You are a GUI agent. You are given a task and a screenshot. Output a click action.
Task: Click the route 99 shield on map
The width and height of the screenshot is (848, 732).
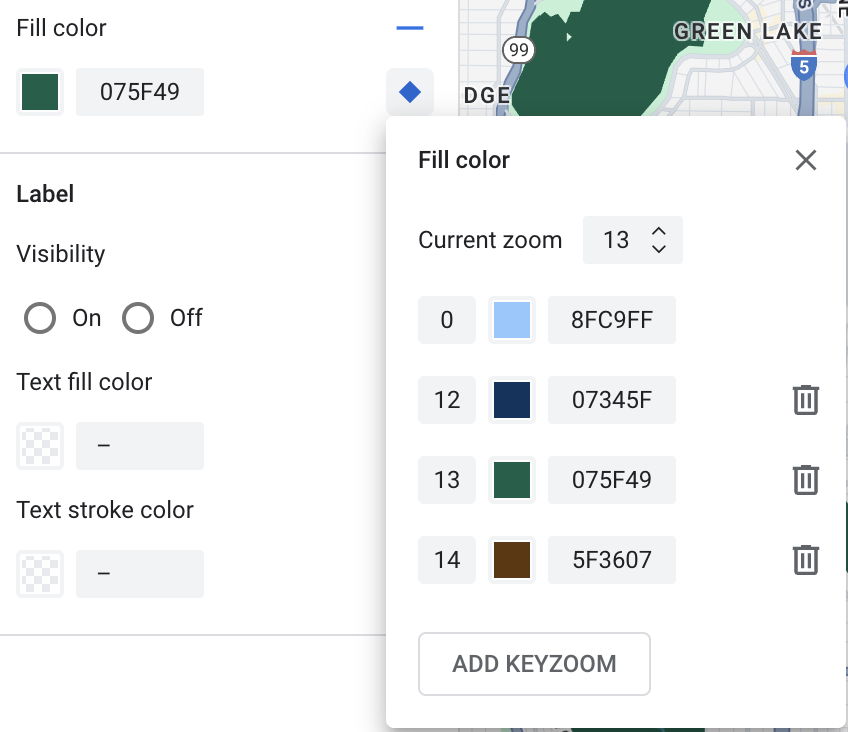[x=519, y=50]
